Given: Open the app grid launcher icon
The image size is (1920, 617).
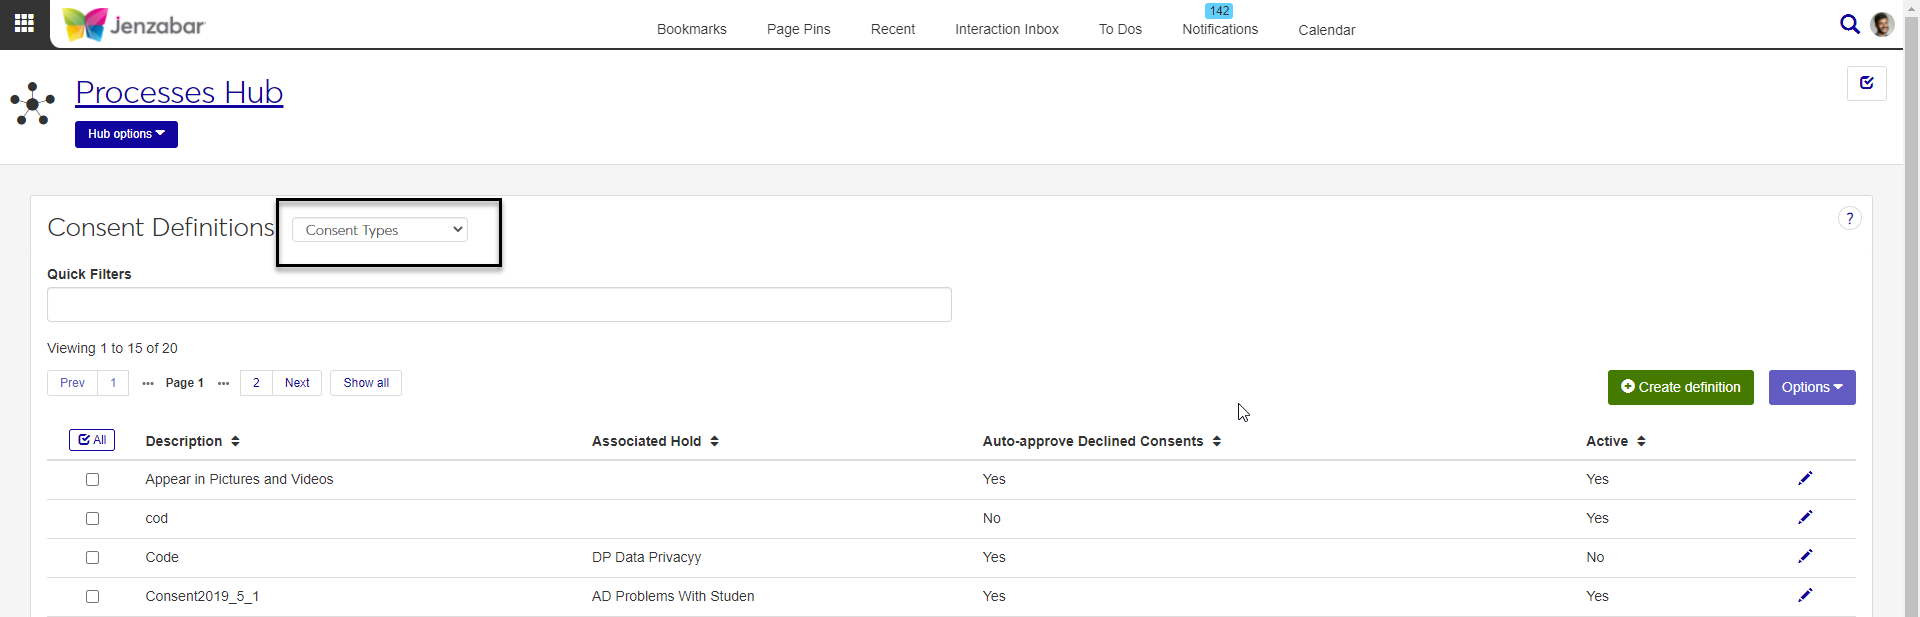Looking at the screenshot, I should (24, 23).
